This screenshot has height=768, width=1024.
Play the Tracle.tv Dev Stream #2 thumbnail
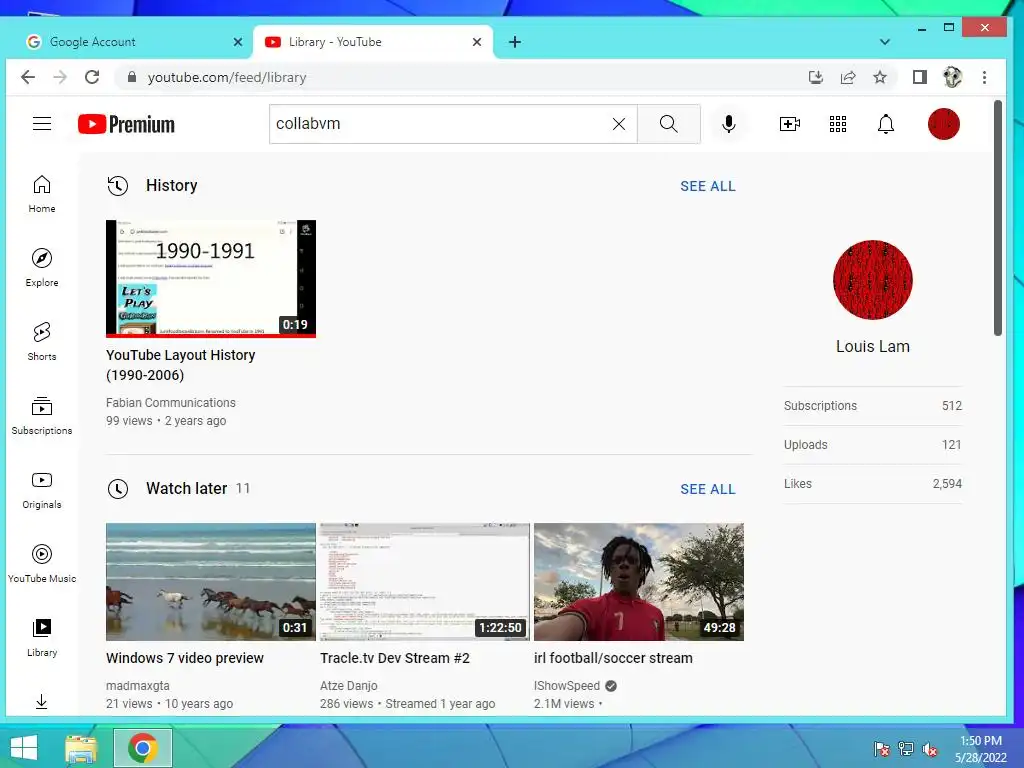point(424,582)
